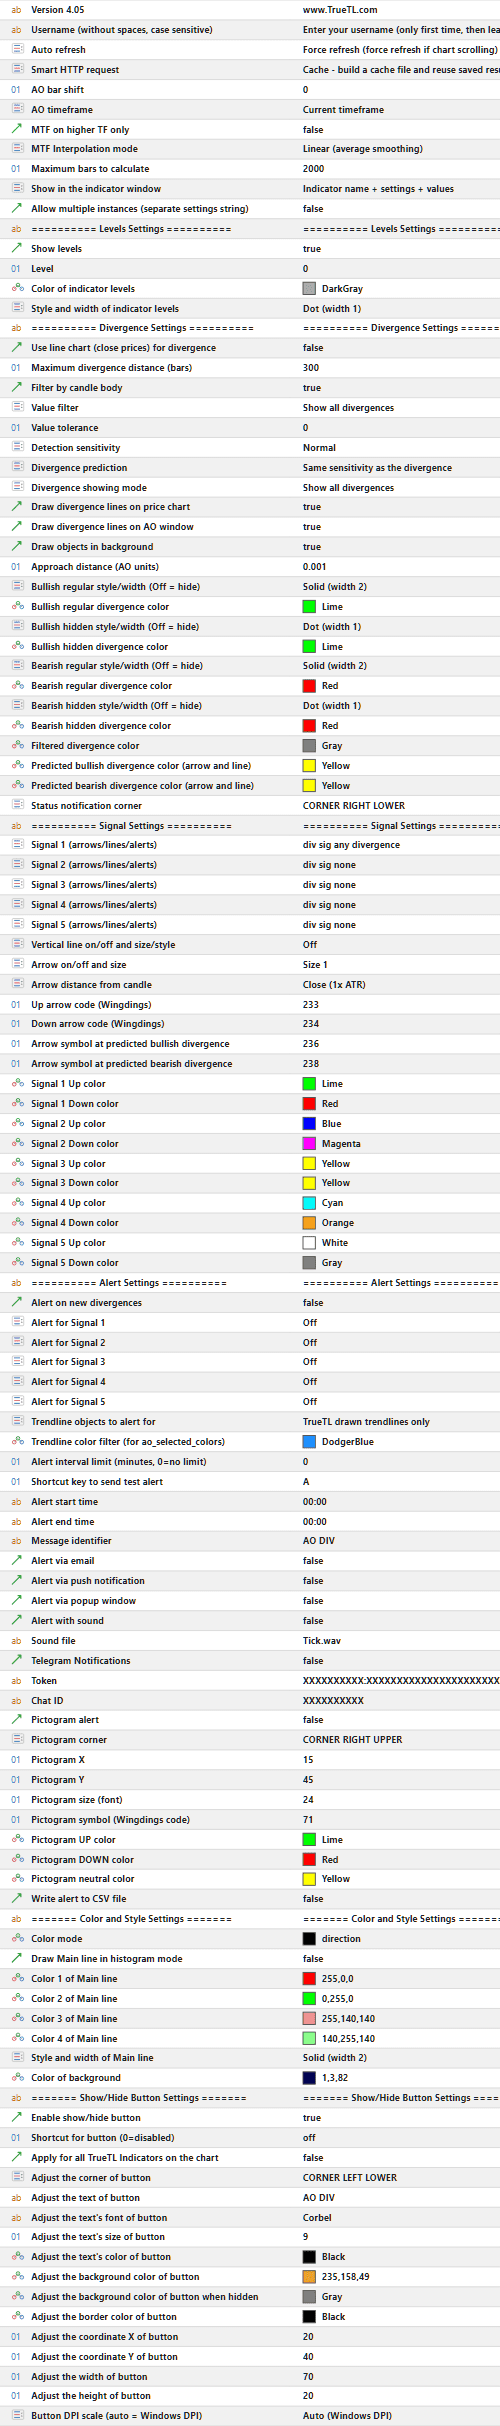The width and height of the screenshot is (500, 2426).
Task: Toggle Draw objects in background true value
Action: tap(312, 547)
